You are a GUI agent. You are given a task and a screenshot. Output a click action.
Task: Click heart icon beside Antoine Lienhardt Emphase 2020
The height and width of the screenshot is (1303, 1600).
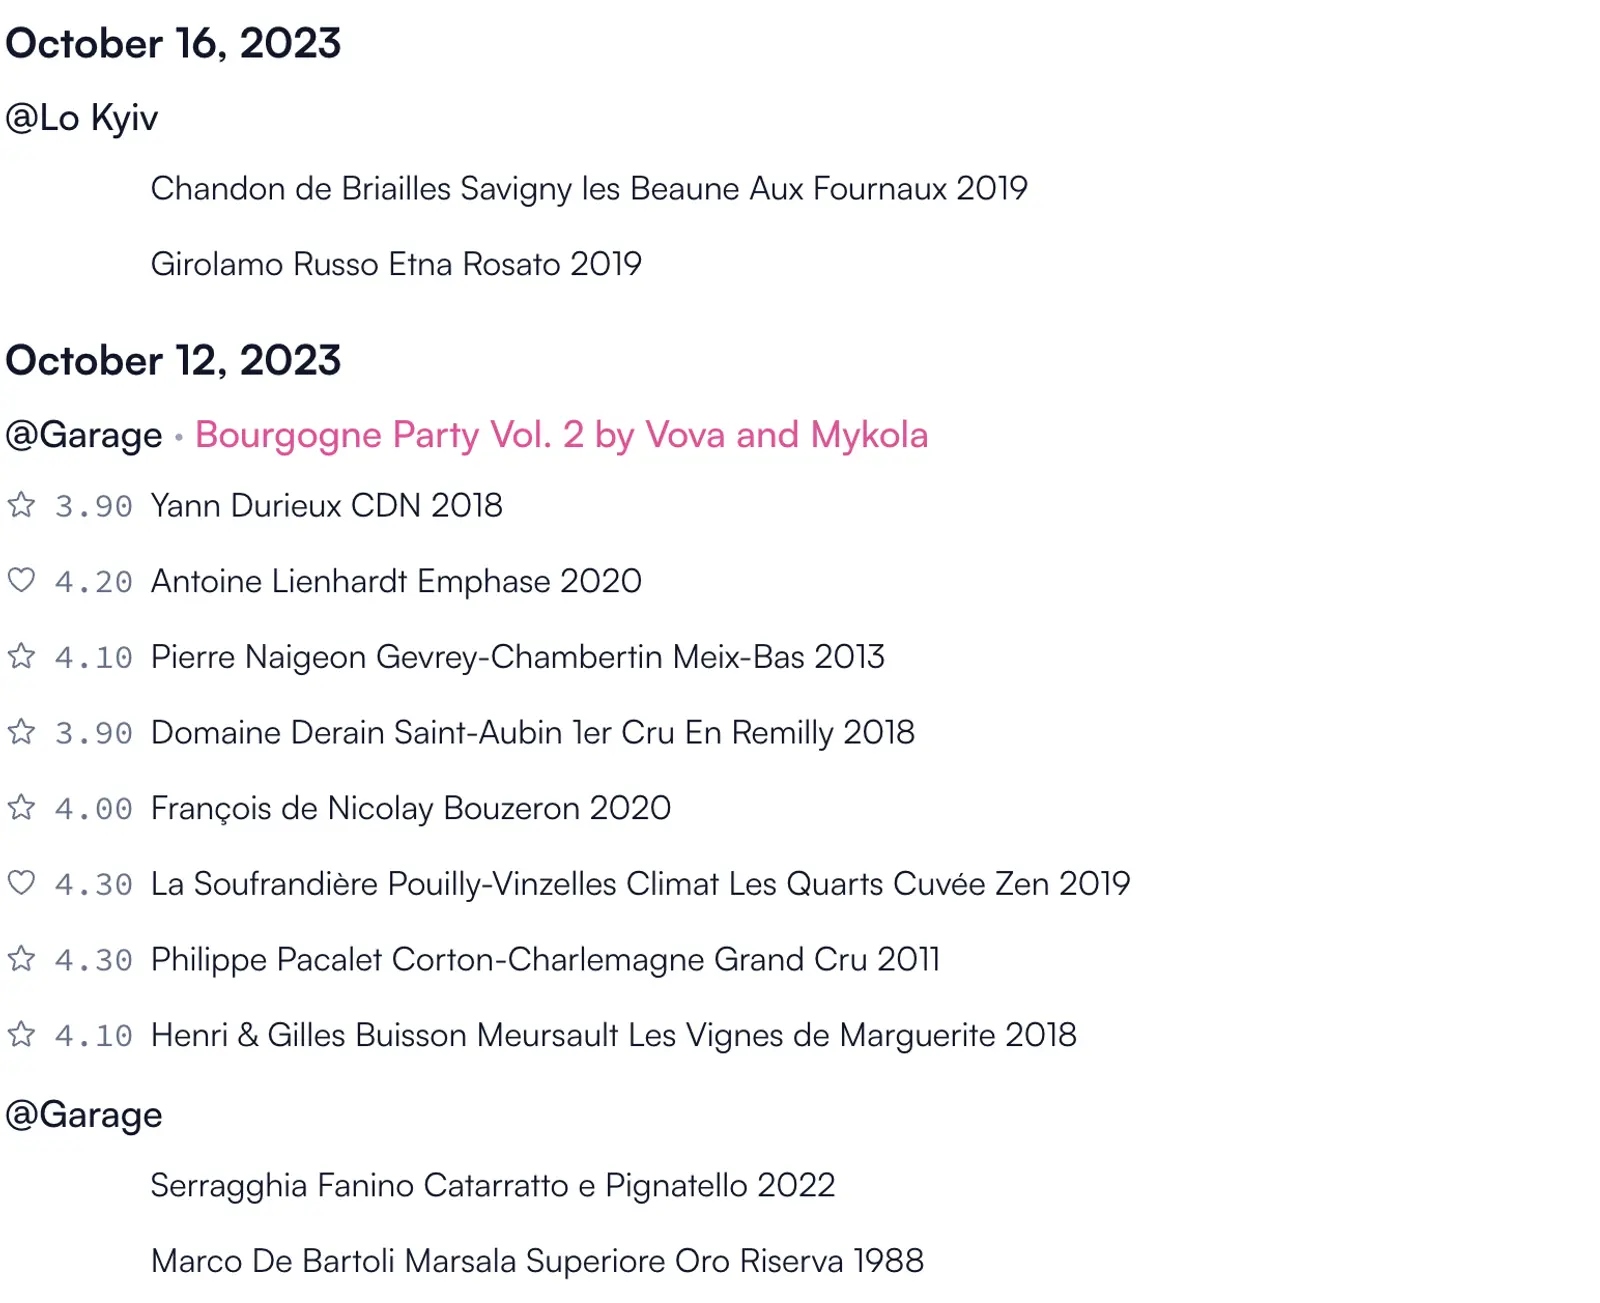[21, 580]
